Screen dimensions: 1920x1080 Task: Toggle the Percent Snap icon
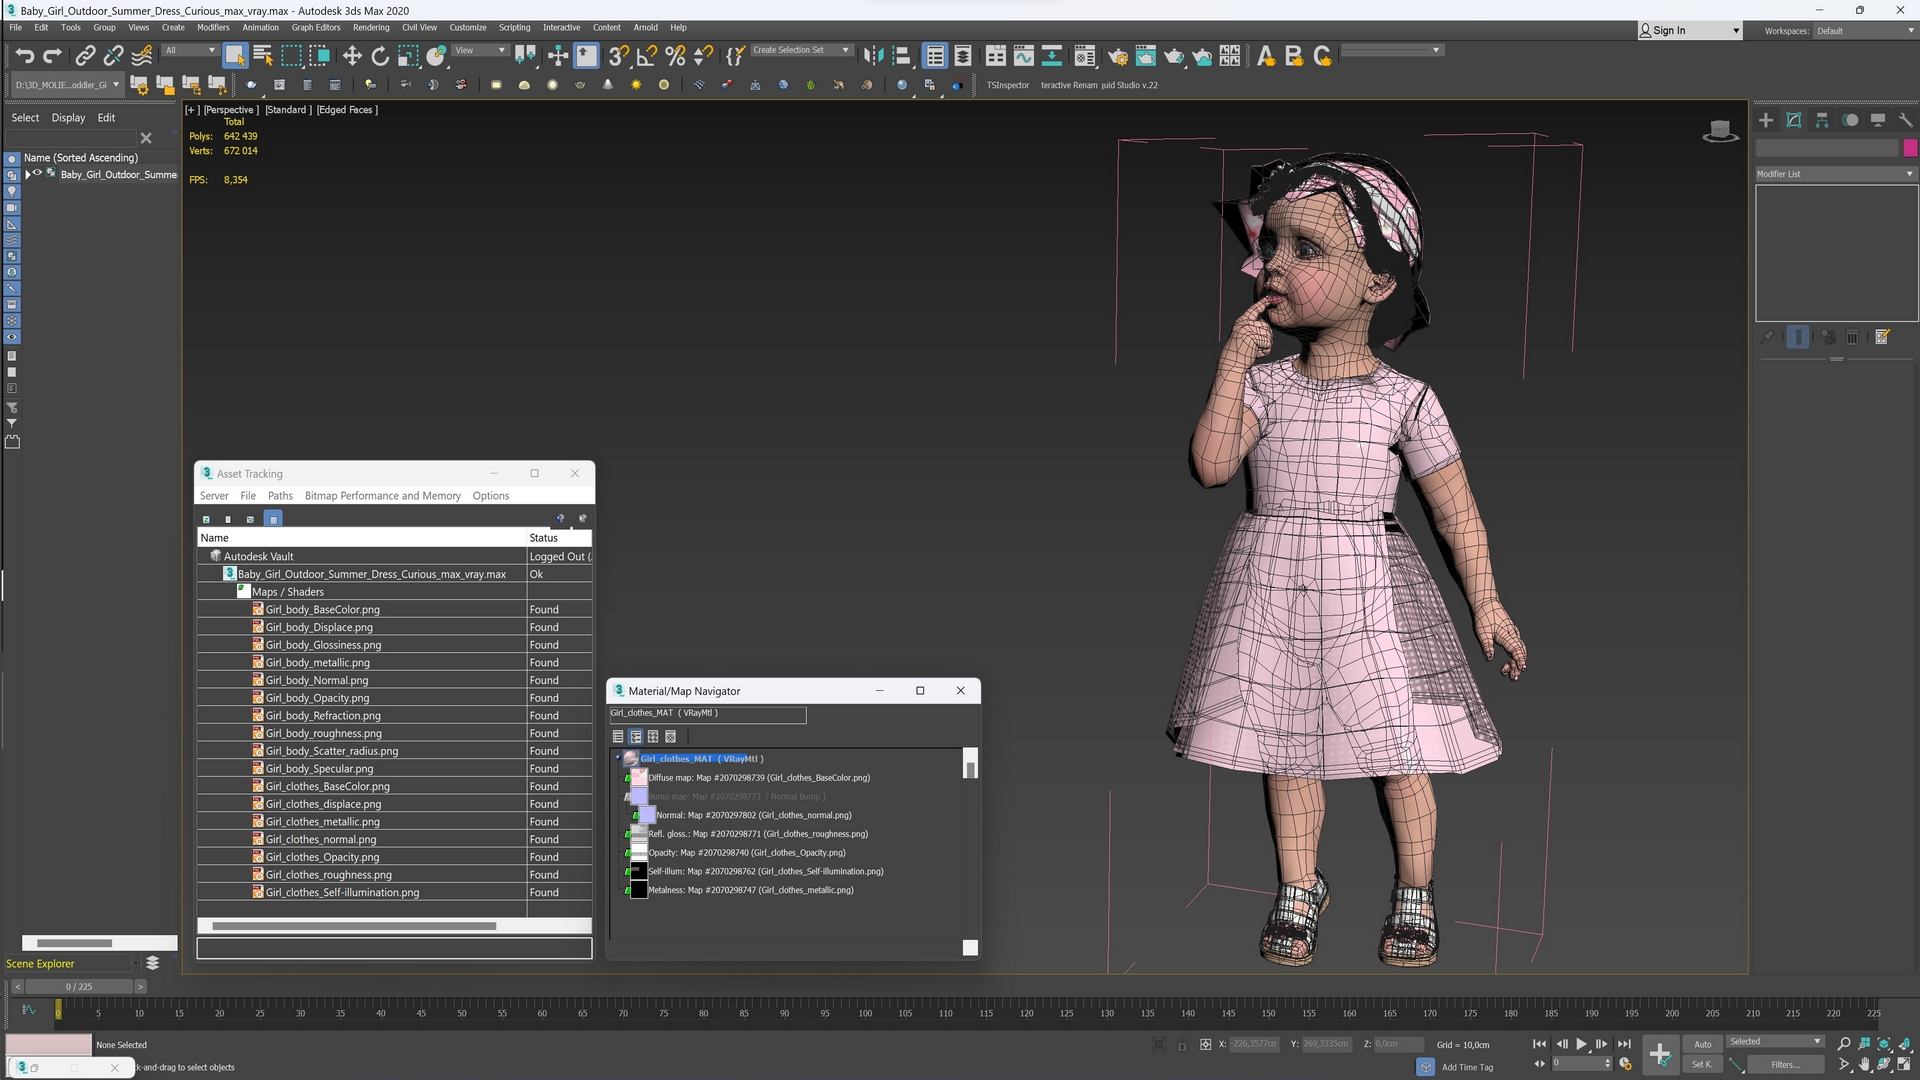click(675, 56)
